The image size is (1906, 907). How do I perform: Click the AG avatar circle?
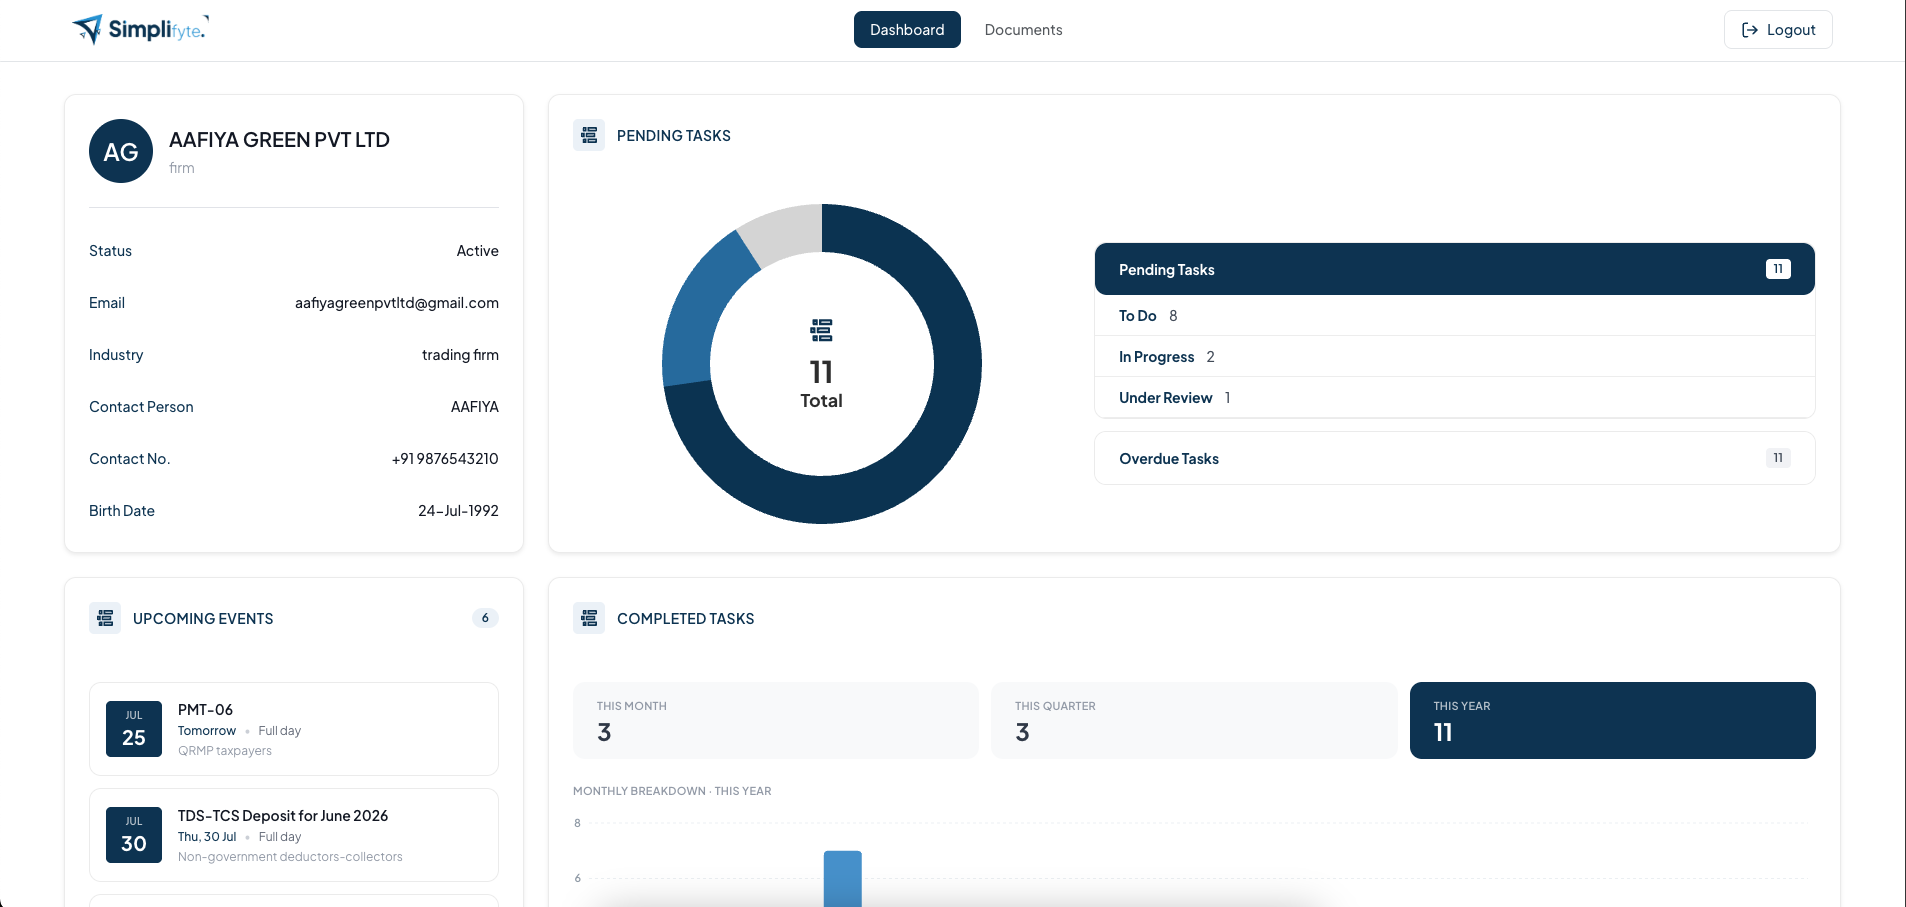pyautogui.click(x=121, y=151)
